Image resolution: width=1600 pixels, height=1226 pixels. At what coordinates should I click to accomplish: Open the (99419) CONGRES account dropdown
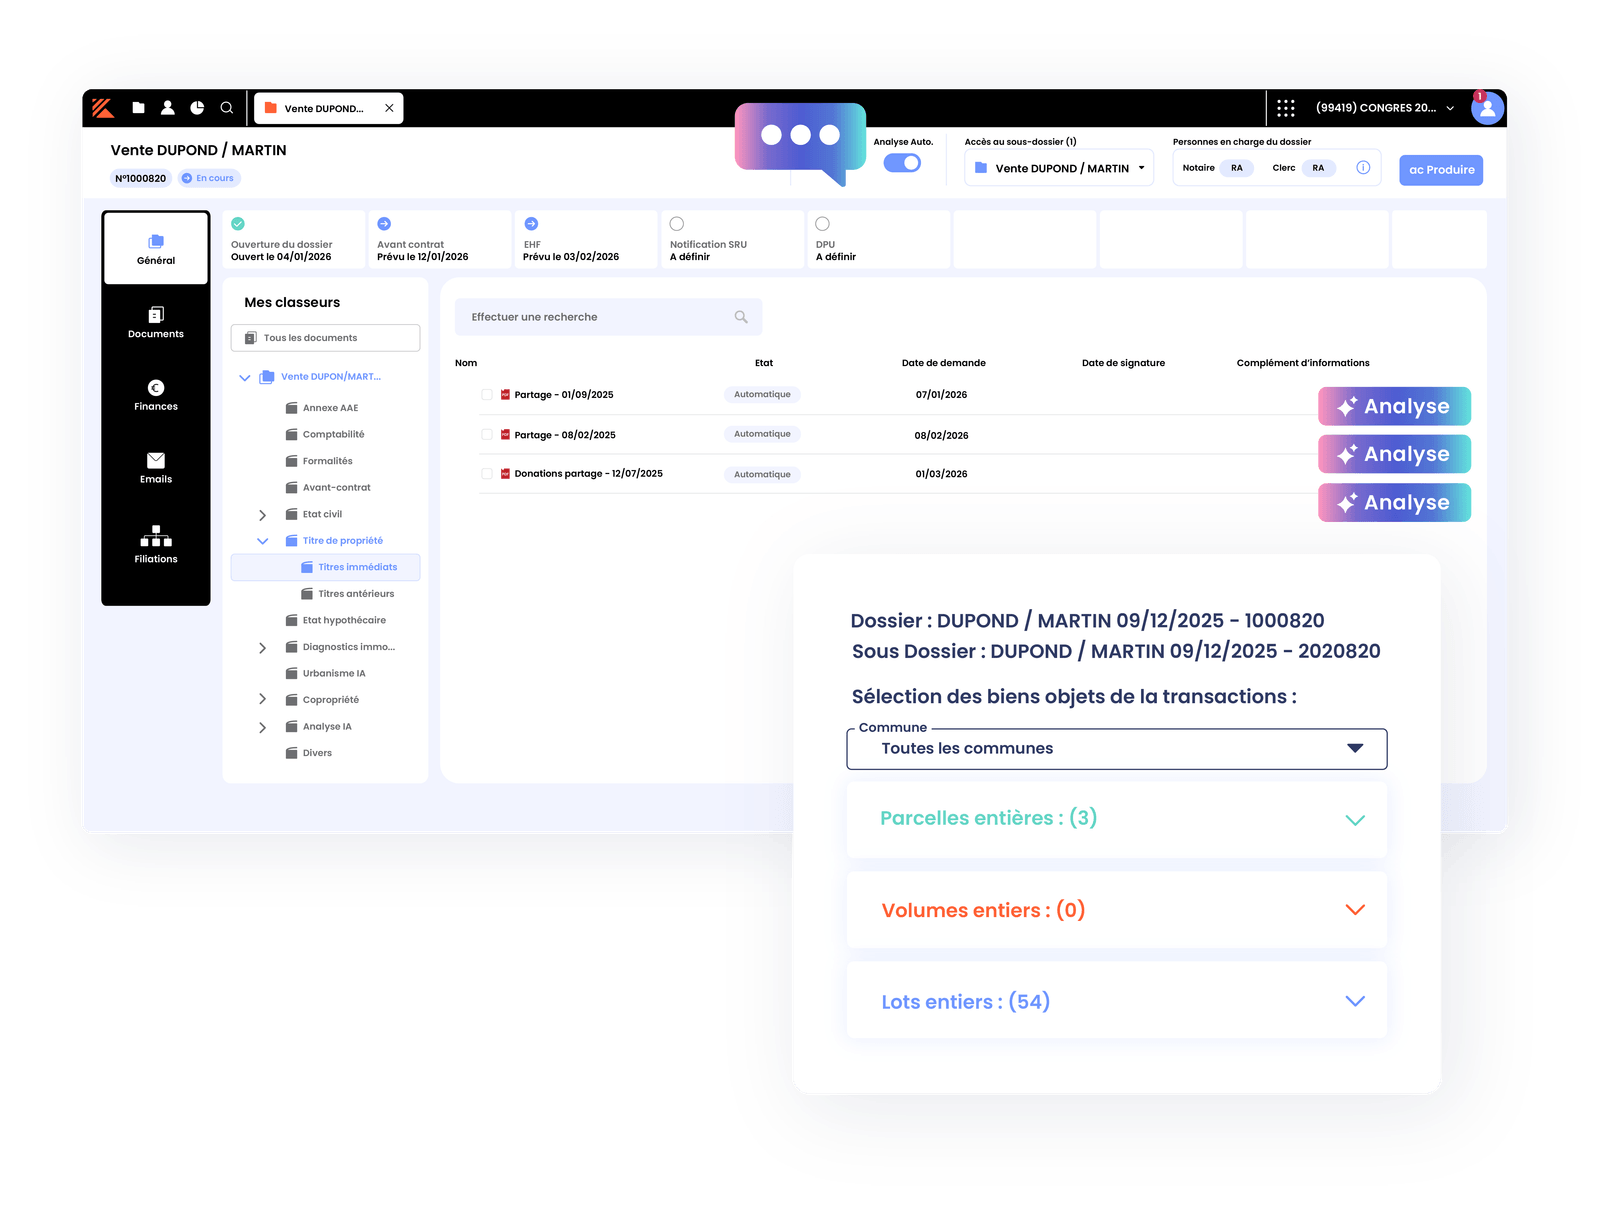[1385, 108]
